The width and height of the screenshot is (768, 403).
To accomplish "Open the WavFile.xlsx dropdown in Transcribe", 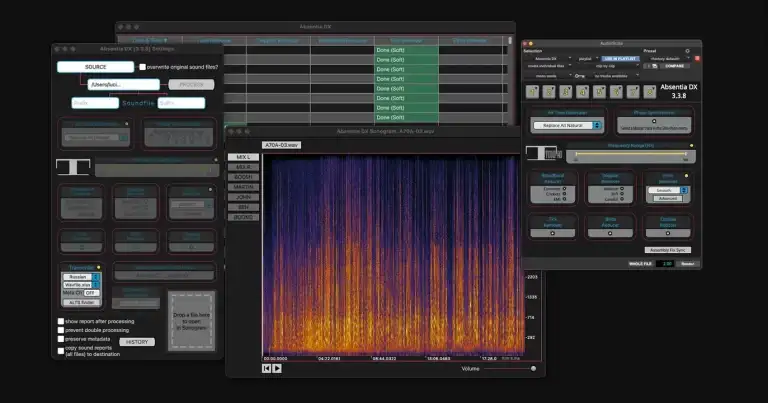I will [x=81, y=285].
